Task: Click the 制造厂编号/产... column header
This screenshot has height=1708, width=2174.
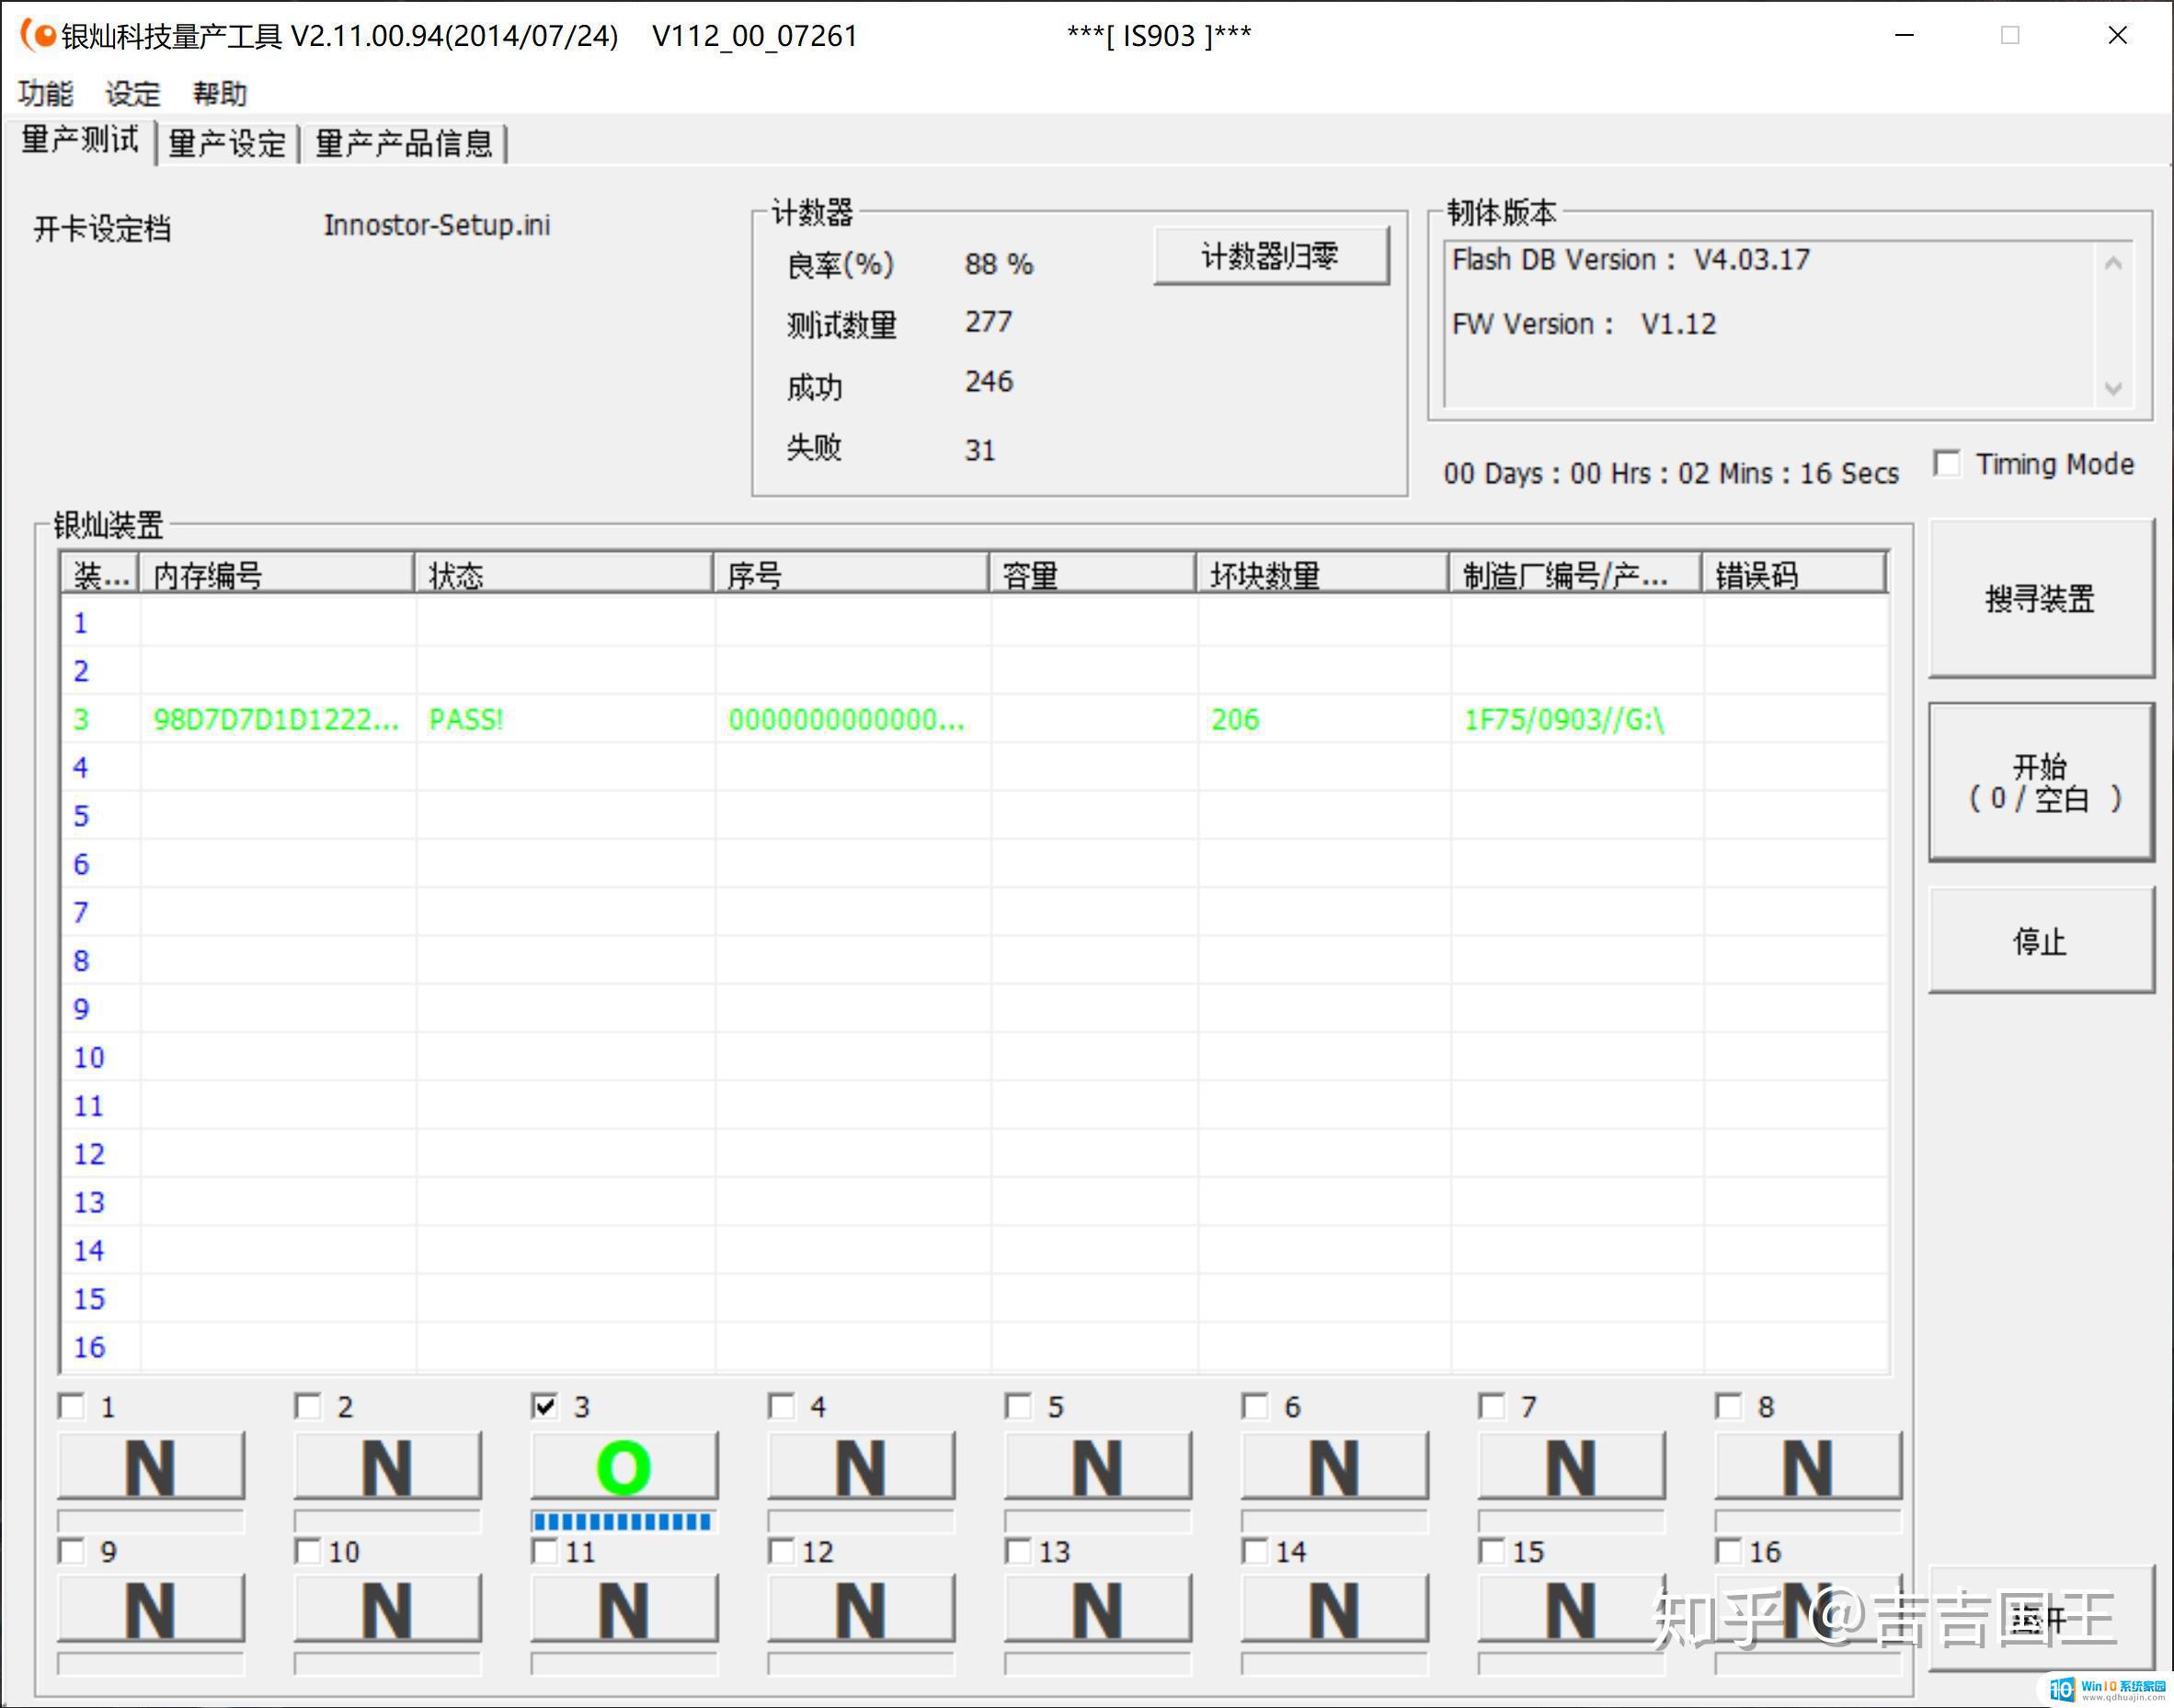Action: pos(1576,574)
